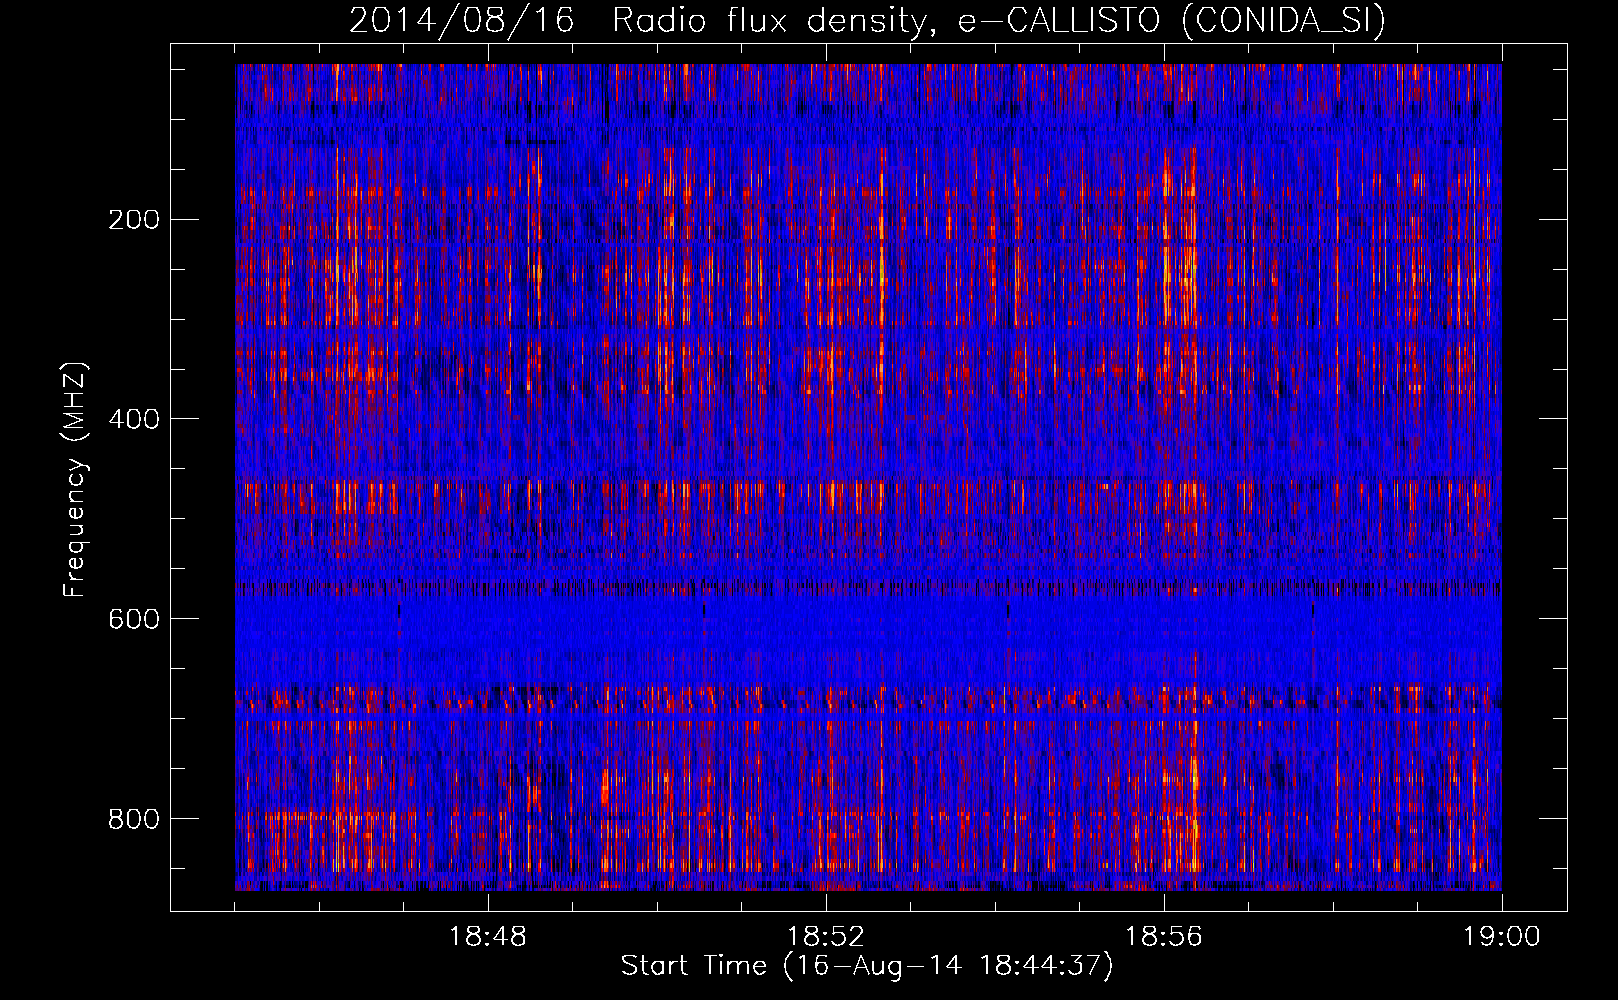This screenshot has height=1000, width=1618.
Task: Click the 18:52 time tick label
Action: (x=826, y=937)
